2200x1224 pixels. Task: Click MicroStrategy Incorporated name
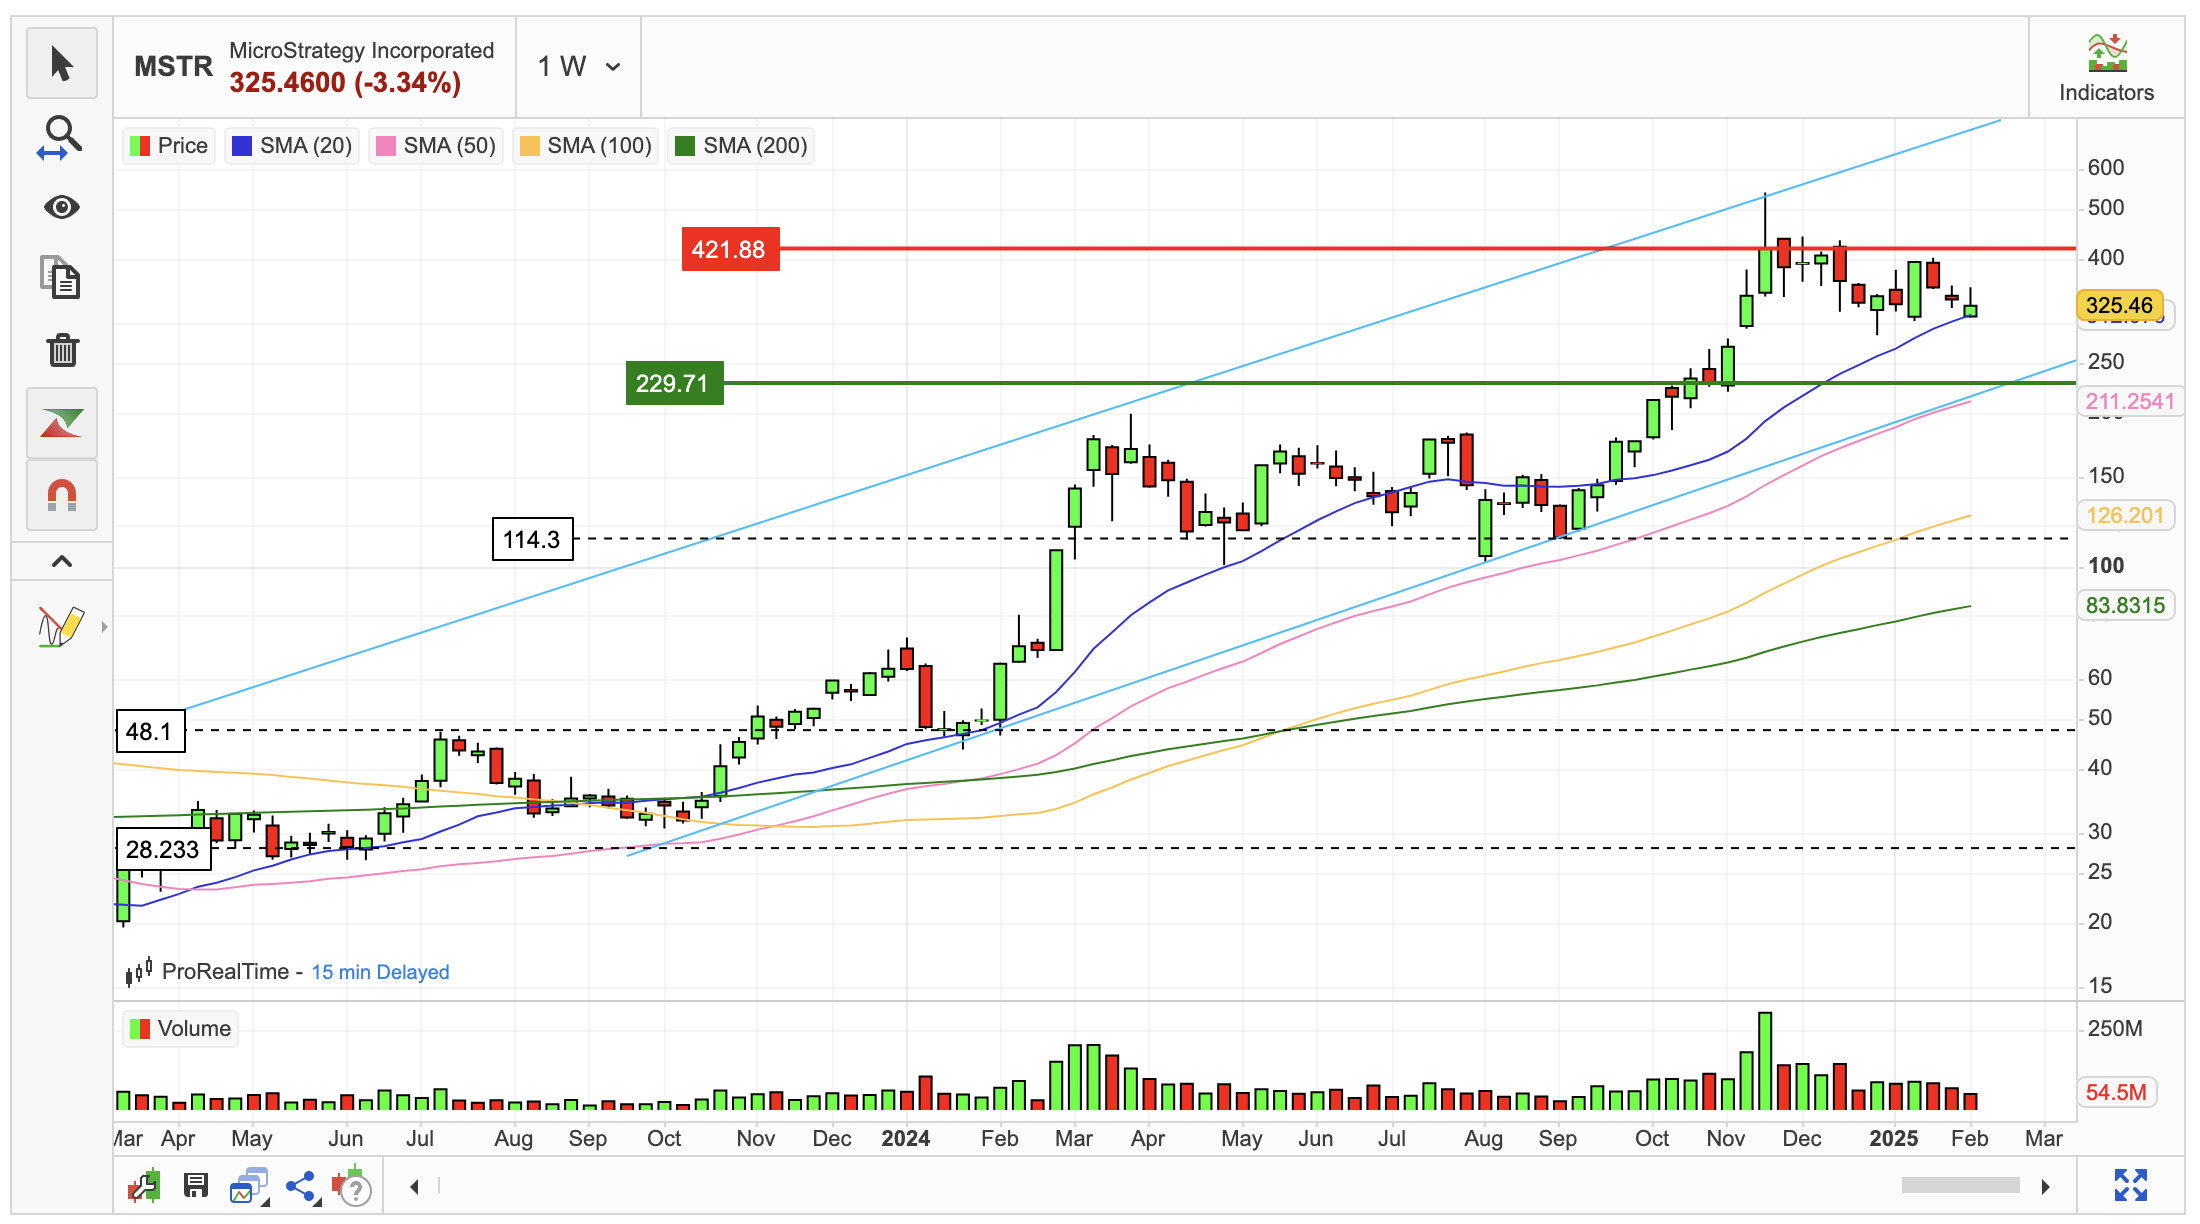(x=362, y=51)
